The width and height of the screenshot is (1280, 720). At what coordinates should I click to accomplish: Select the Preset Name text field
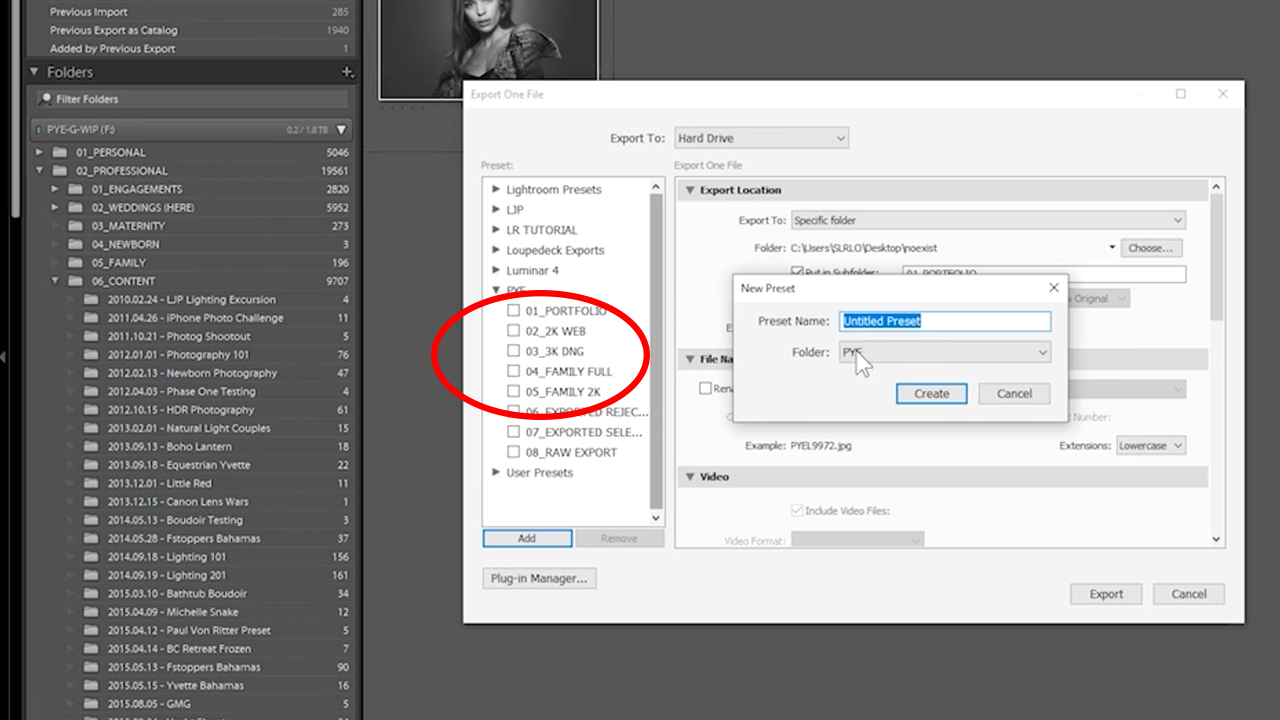(x=944, y=321)
